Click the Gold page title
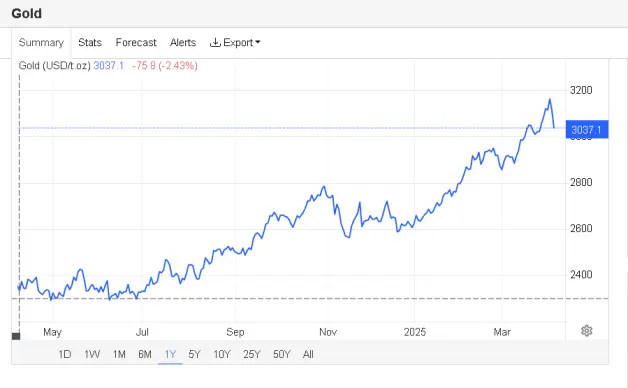The image size is (628, 388). point(26,13)
